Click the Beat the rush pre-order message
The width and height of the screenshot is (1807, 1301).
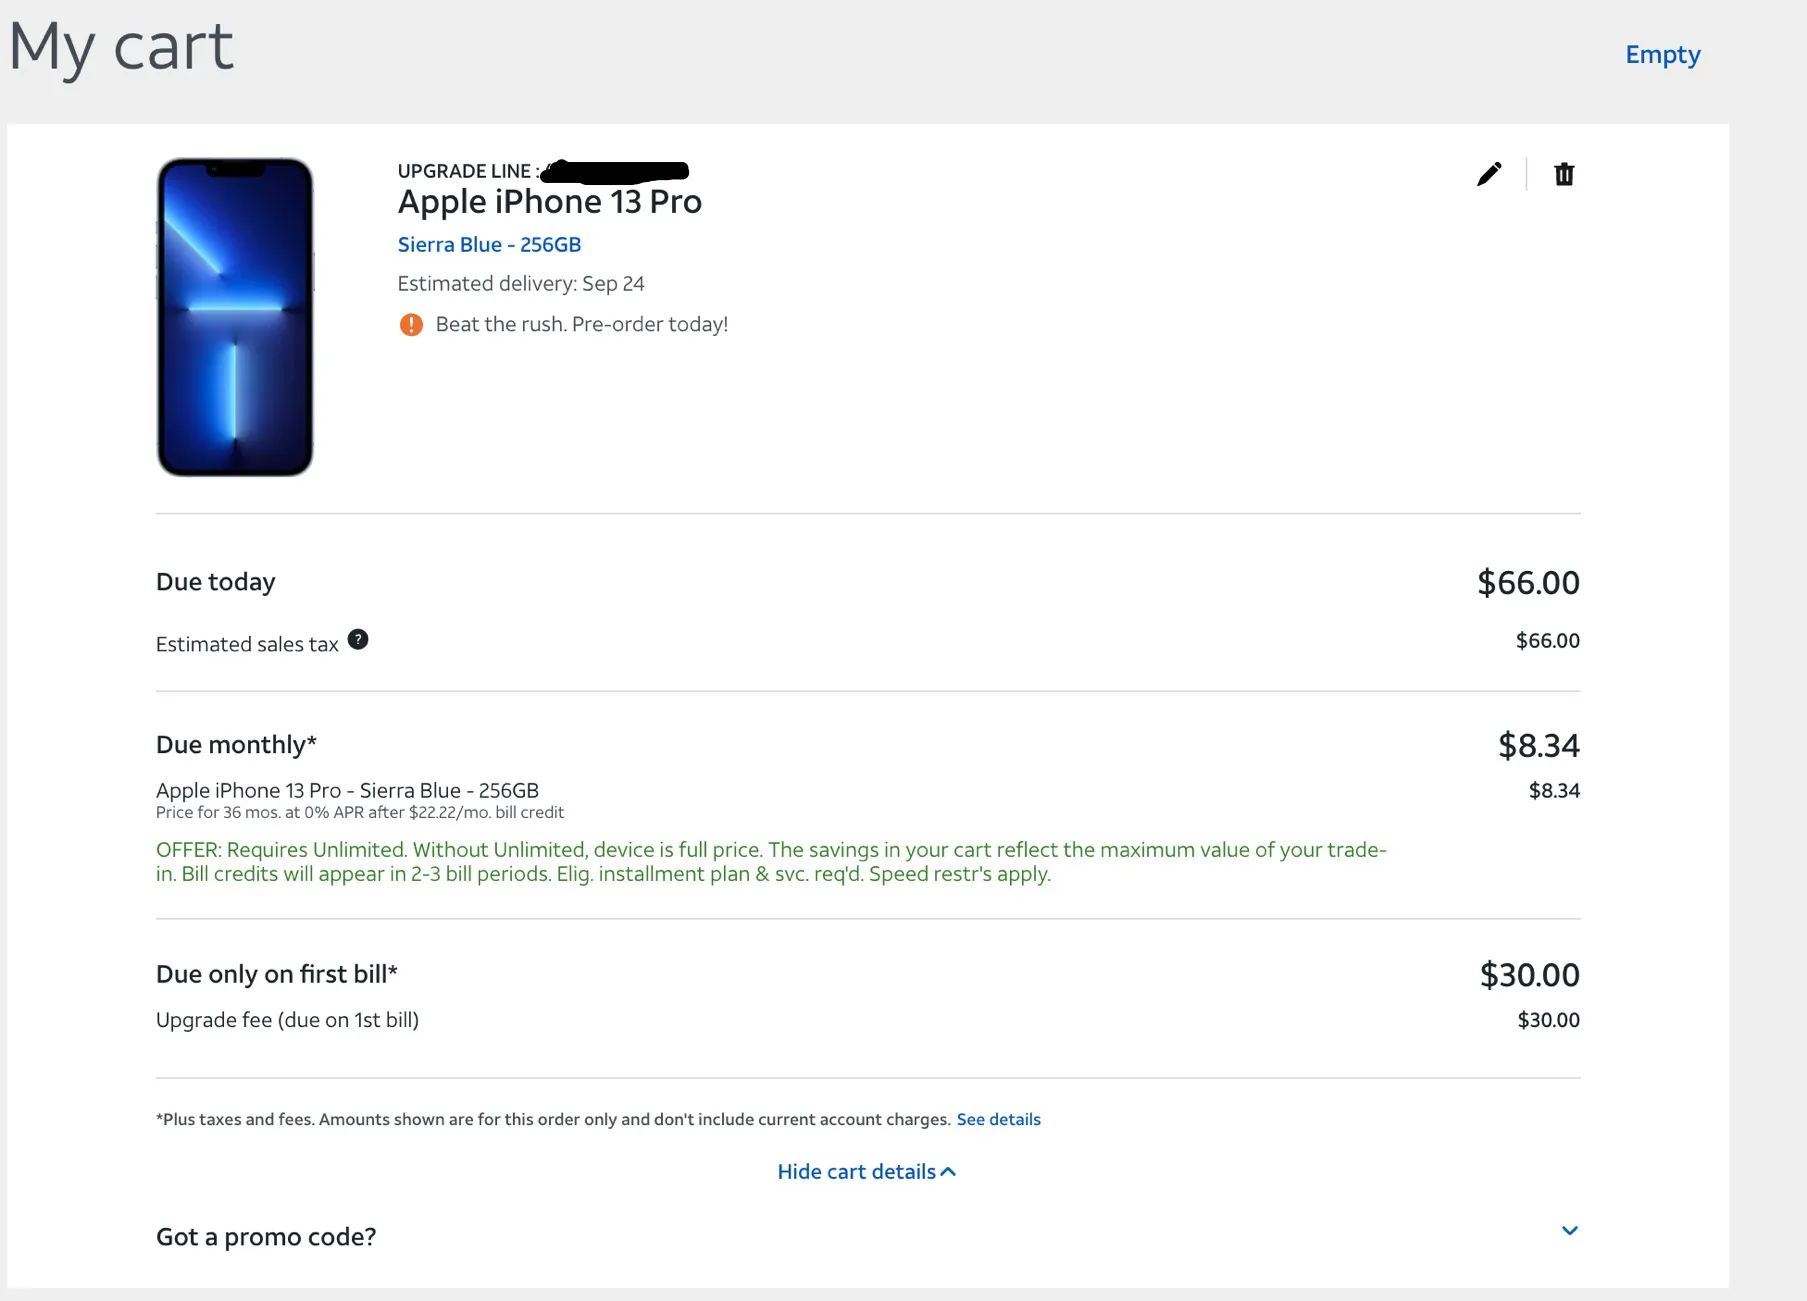[x=582, y=324]
